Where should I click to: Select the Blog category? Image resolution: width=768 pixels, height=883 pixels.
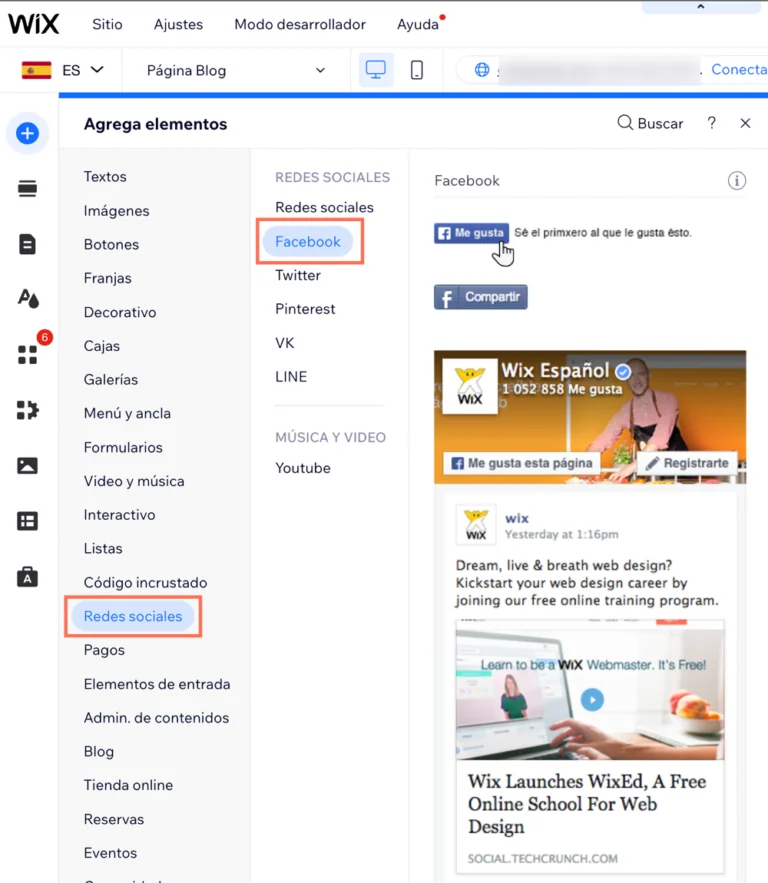coord(99,751)
